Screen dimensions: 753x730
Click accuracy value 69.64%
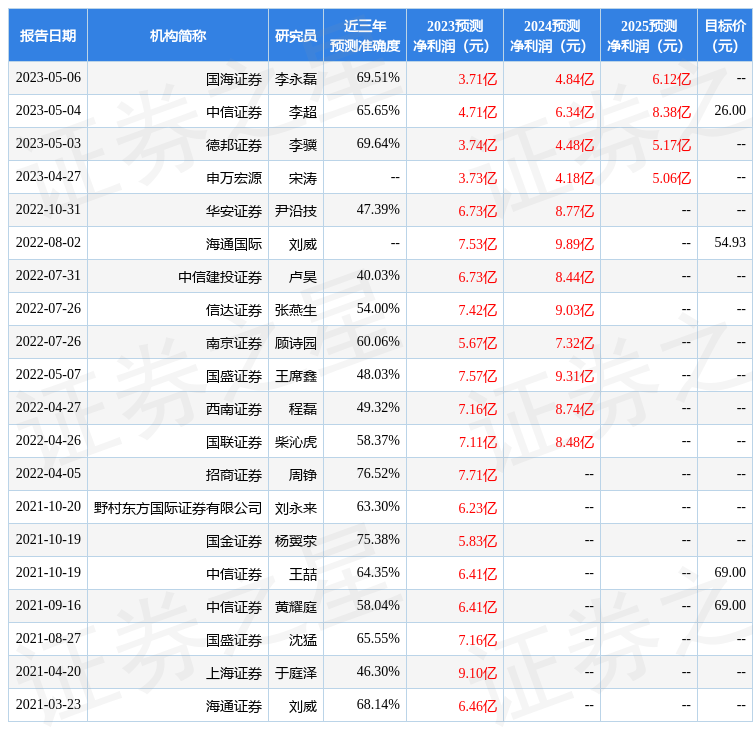[x=378, y=144]
